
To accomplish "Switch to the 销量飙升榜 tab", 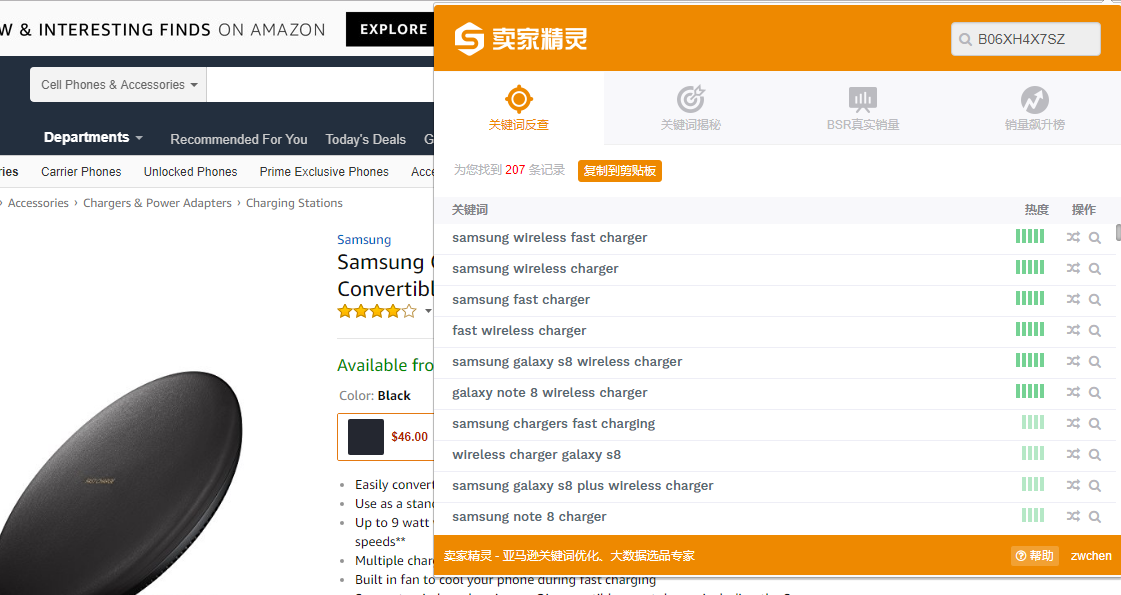I will [1034, 109].
